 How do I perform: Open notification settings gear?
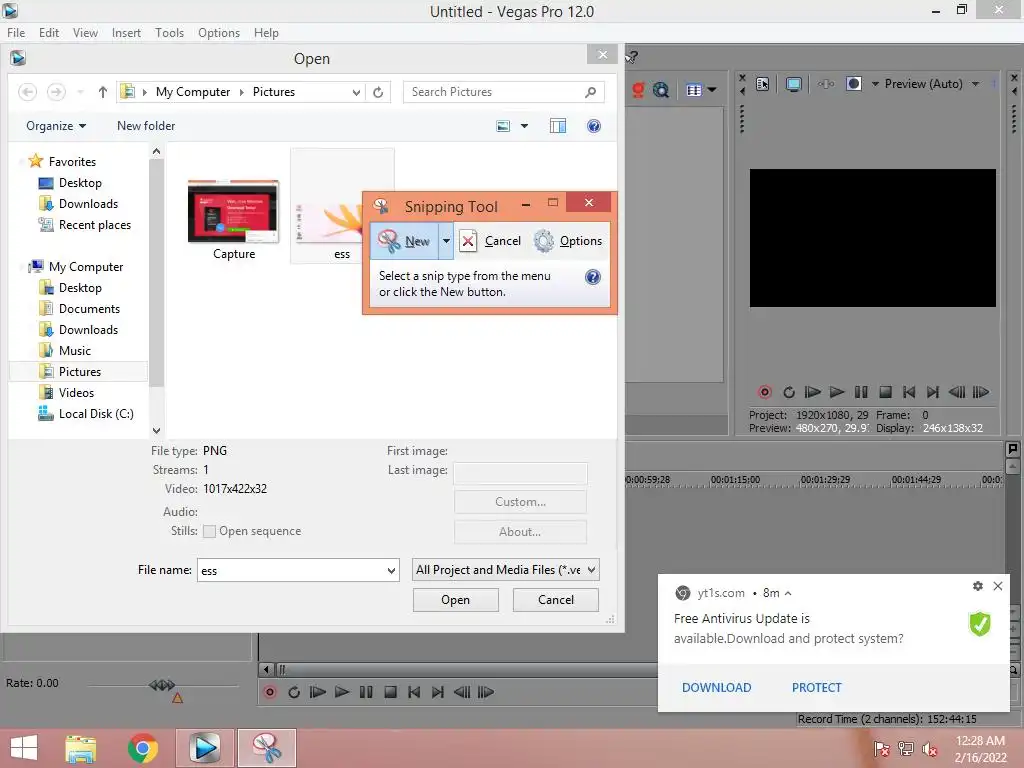977,586
